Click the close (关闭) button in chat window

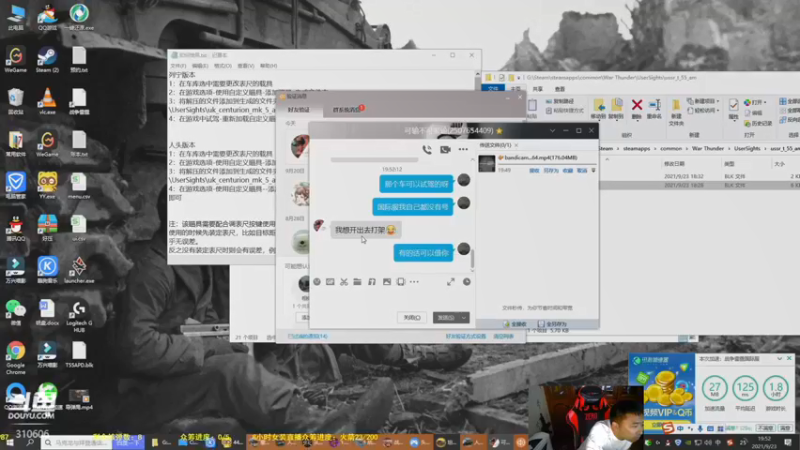[x=412, y=317]
